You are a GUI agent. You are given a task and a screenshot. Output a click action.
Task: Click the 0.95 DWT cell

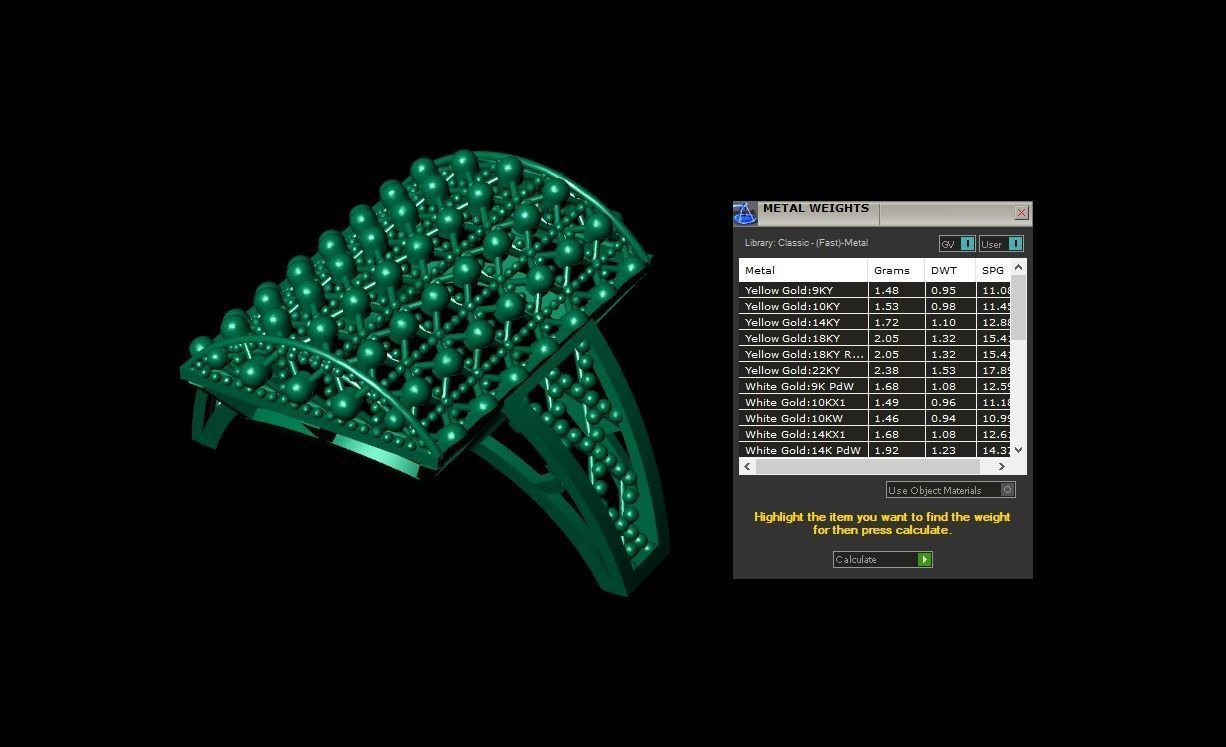(x=950, y=290)
